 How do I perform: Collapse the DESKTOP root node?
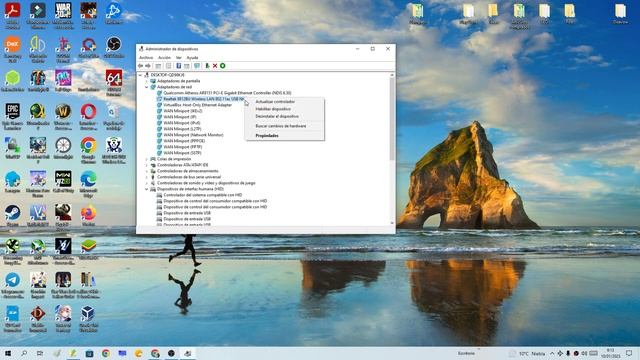coord(140,75)
